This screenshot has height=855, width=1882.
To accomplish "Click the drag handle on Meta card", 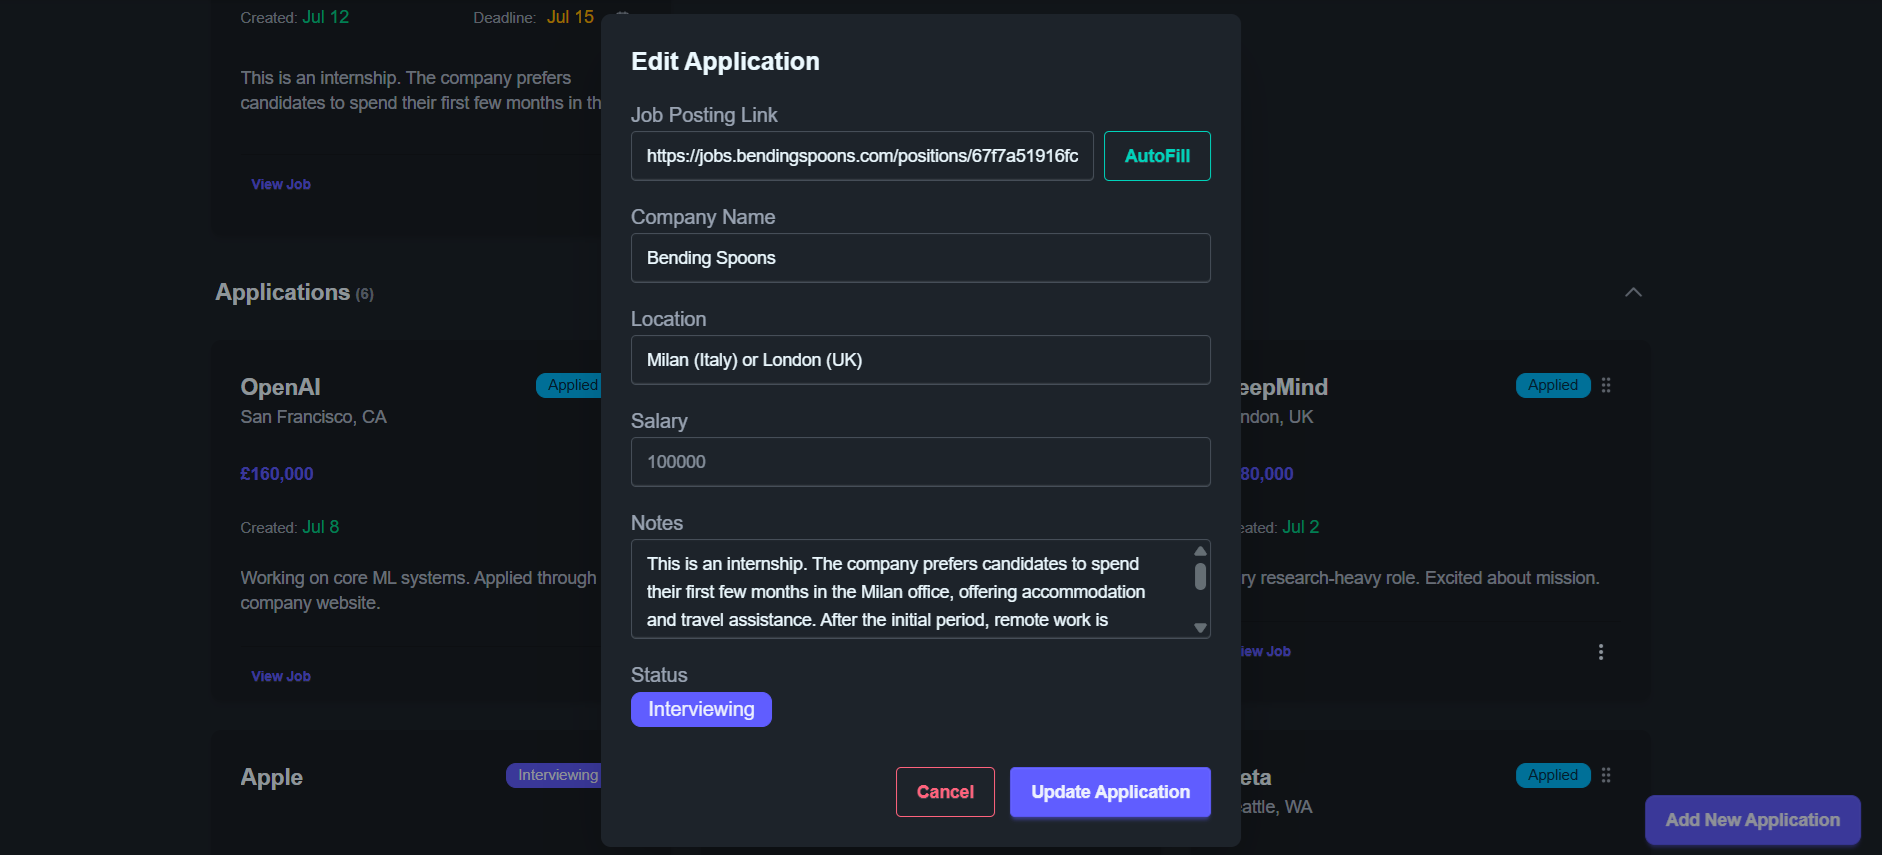I will (x=1606, y=775).
